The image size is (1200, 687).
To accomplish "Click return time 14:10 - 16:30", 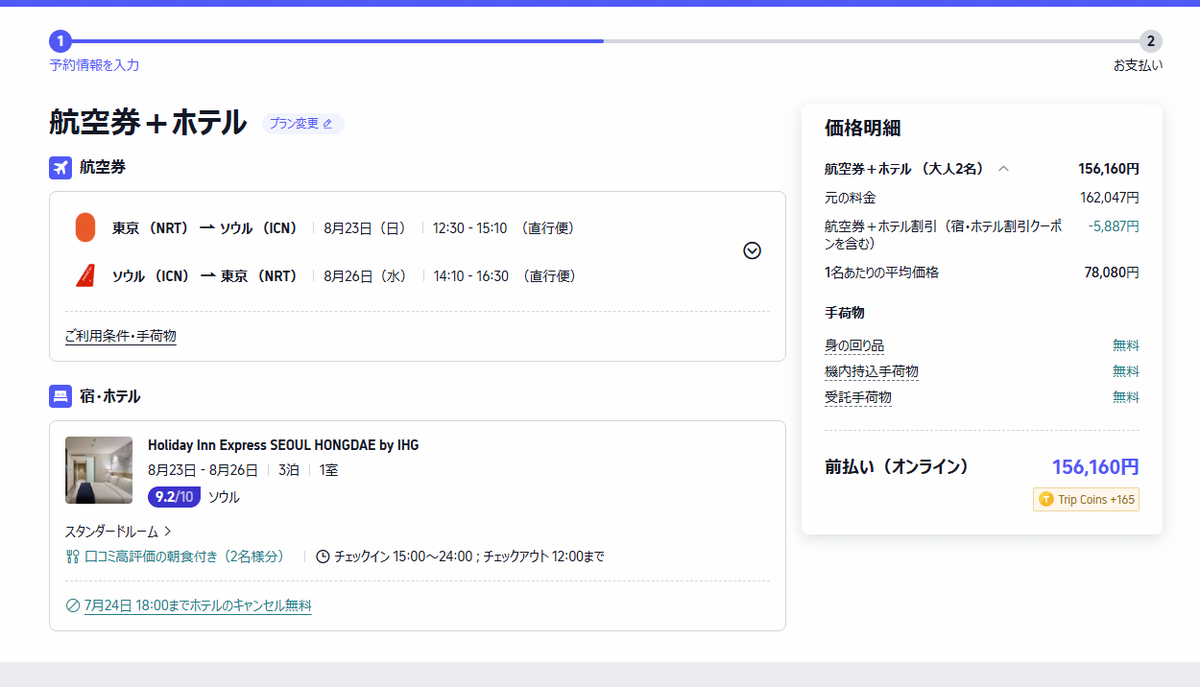I will pos(471,276).
